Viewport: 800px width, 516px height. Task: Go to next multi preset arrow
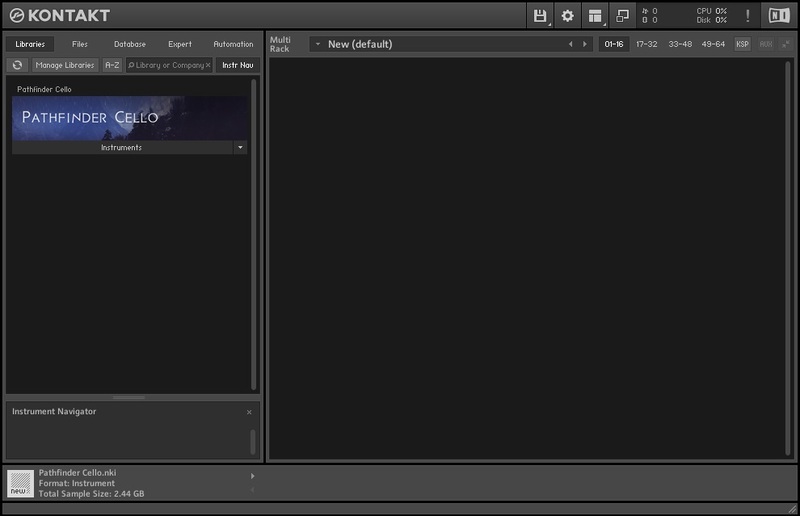pos(585,44)
